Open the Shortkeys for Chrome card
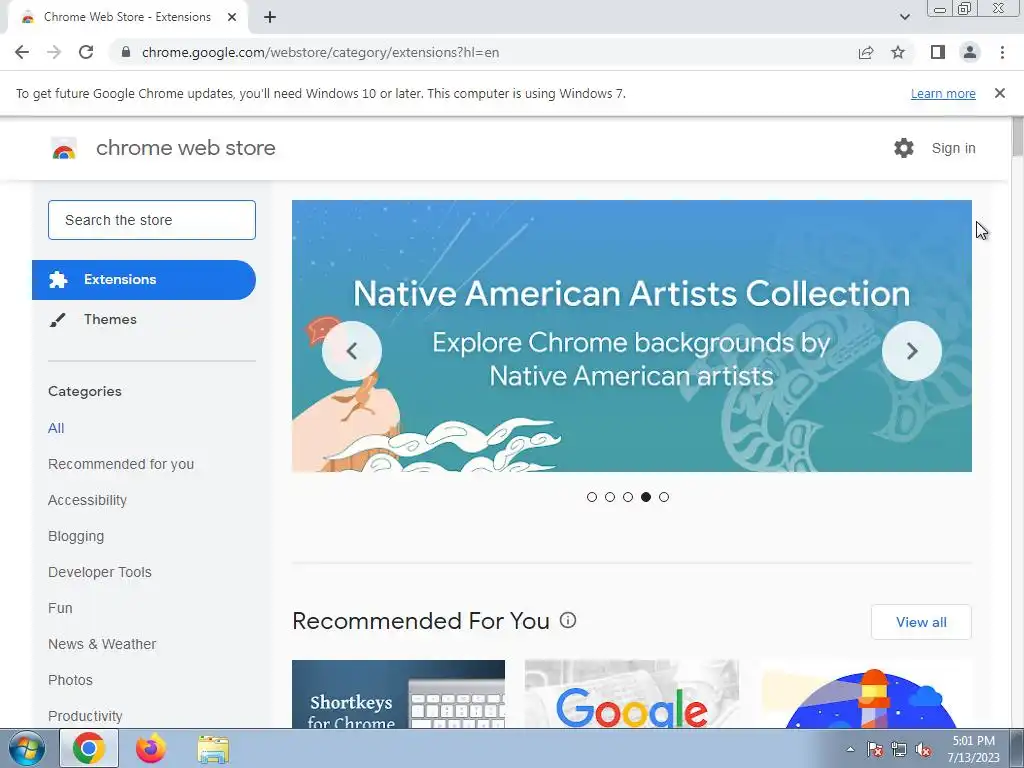Screen dimensions: 1024x768 (x=398, y=694)
